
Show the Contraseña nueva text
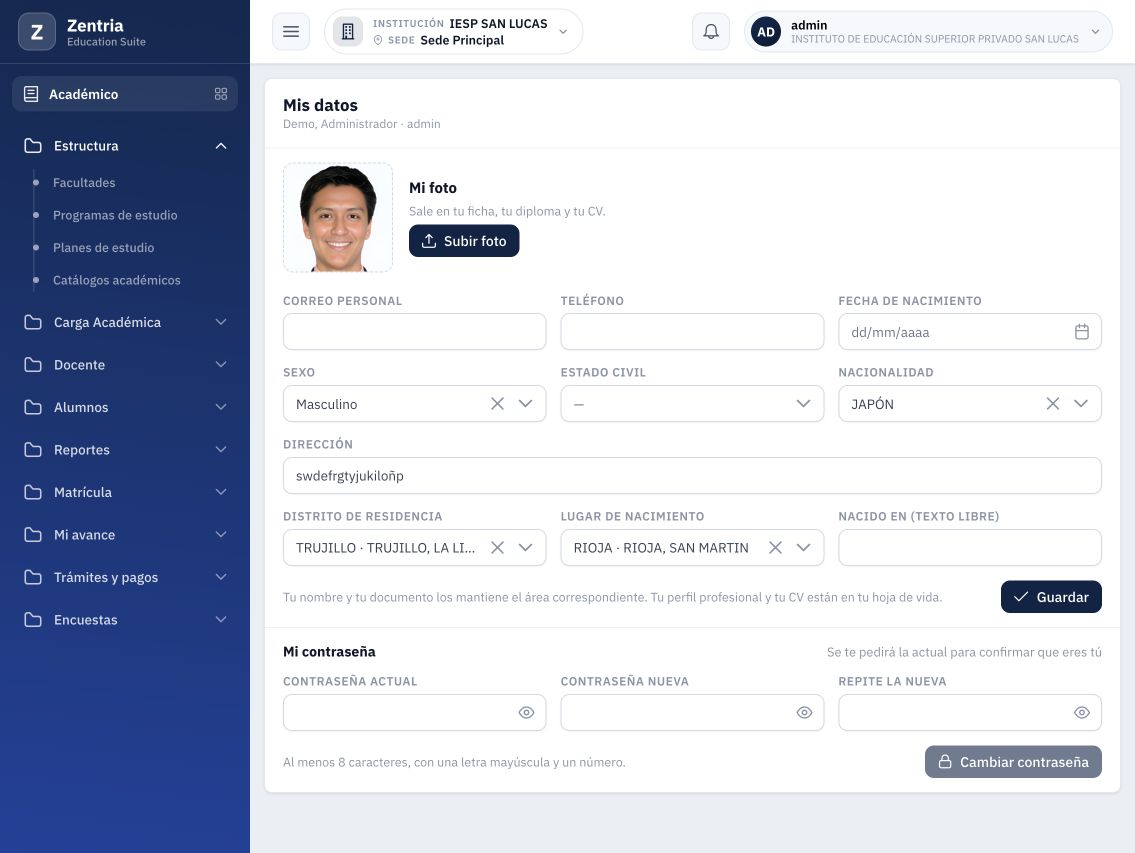coord(804,713)
